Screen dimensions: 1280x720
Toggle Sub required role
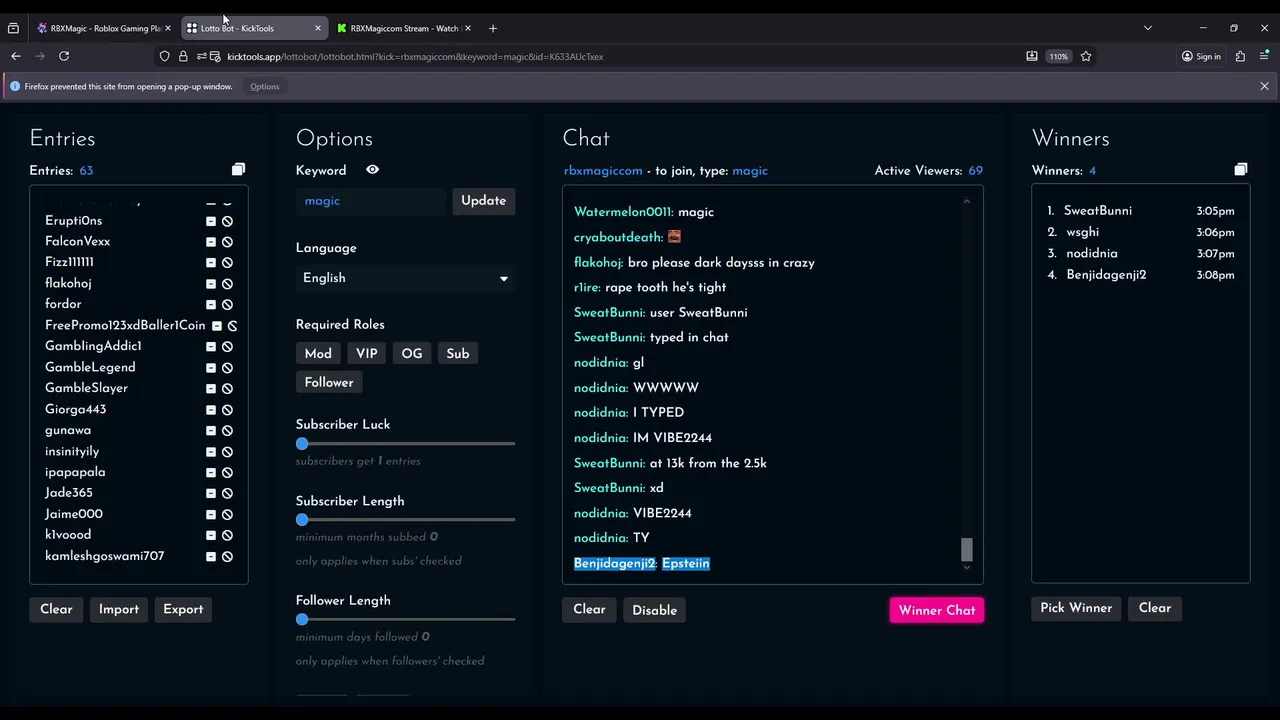pos(458,354)
